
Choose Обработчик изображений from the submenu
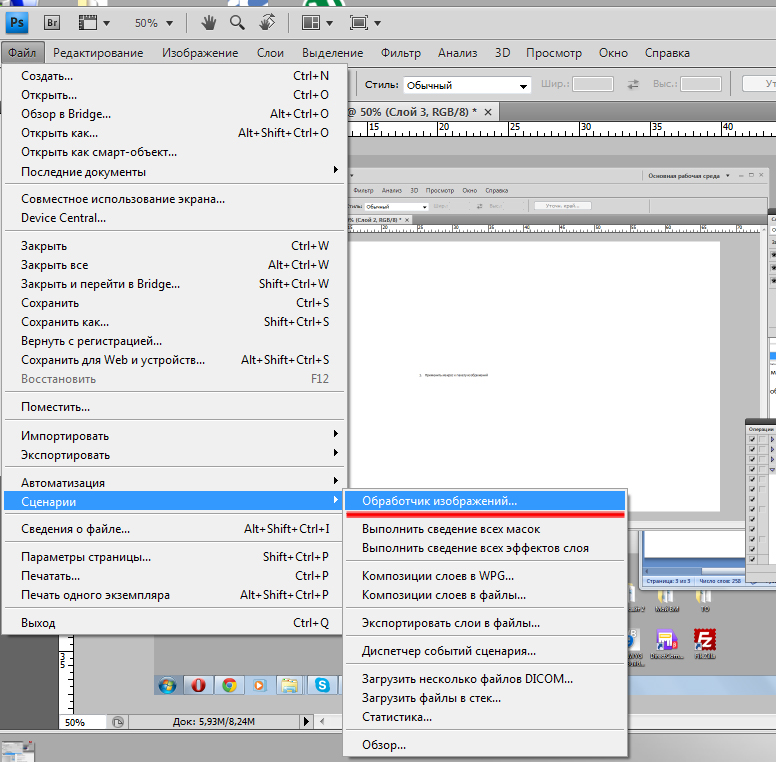(439, 500)
